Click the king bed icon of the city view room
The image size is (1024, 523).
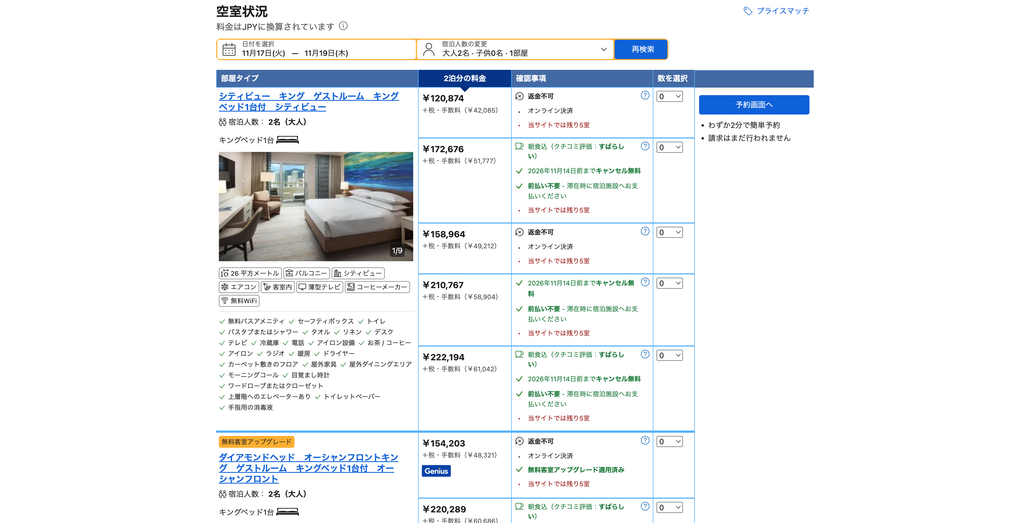(x=287, y=140)
